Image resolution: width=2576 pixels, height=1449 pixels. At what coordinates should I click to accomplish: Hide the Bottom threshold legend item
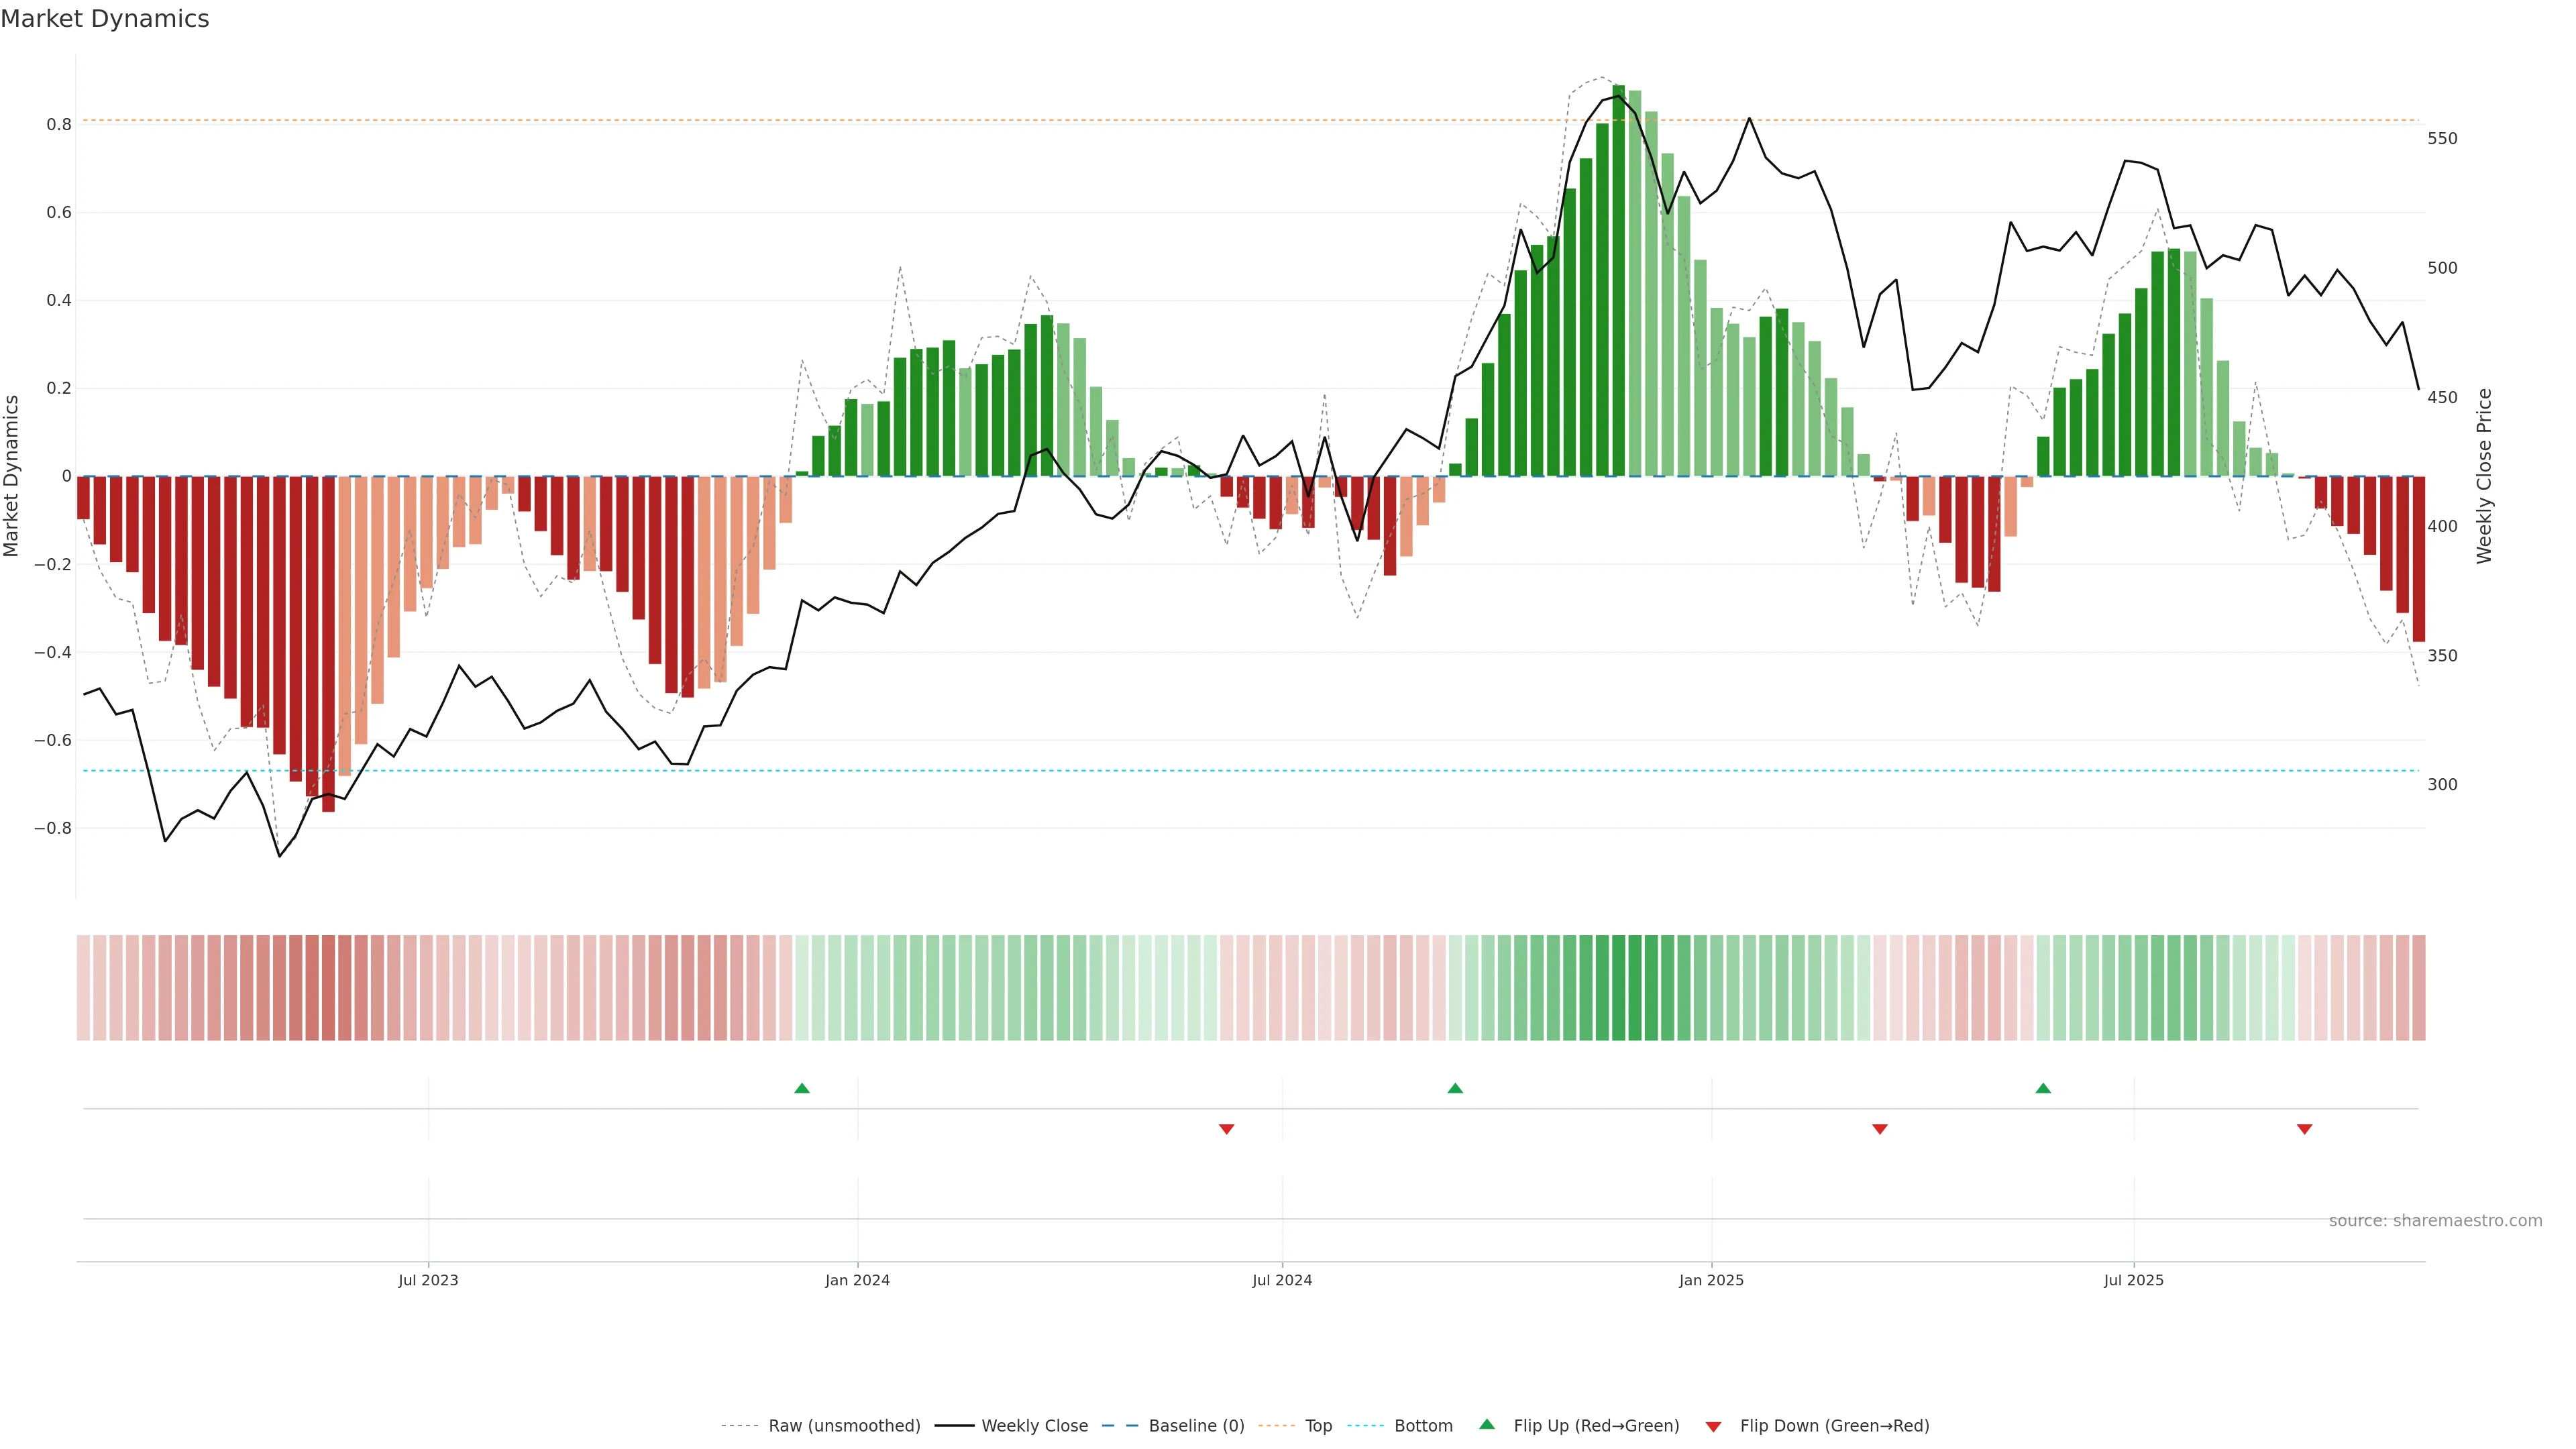tap(1423, 1426)
